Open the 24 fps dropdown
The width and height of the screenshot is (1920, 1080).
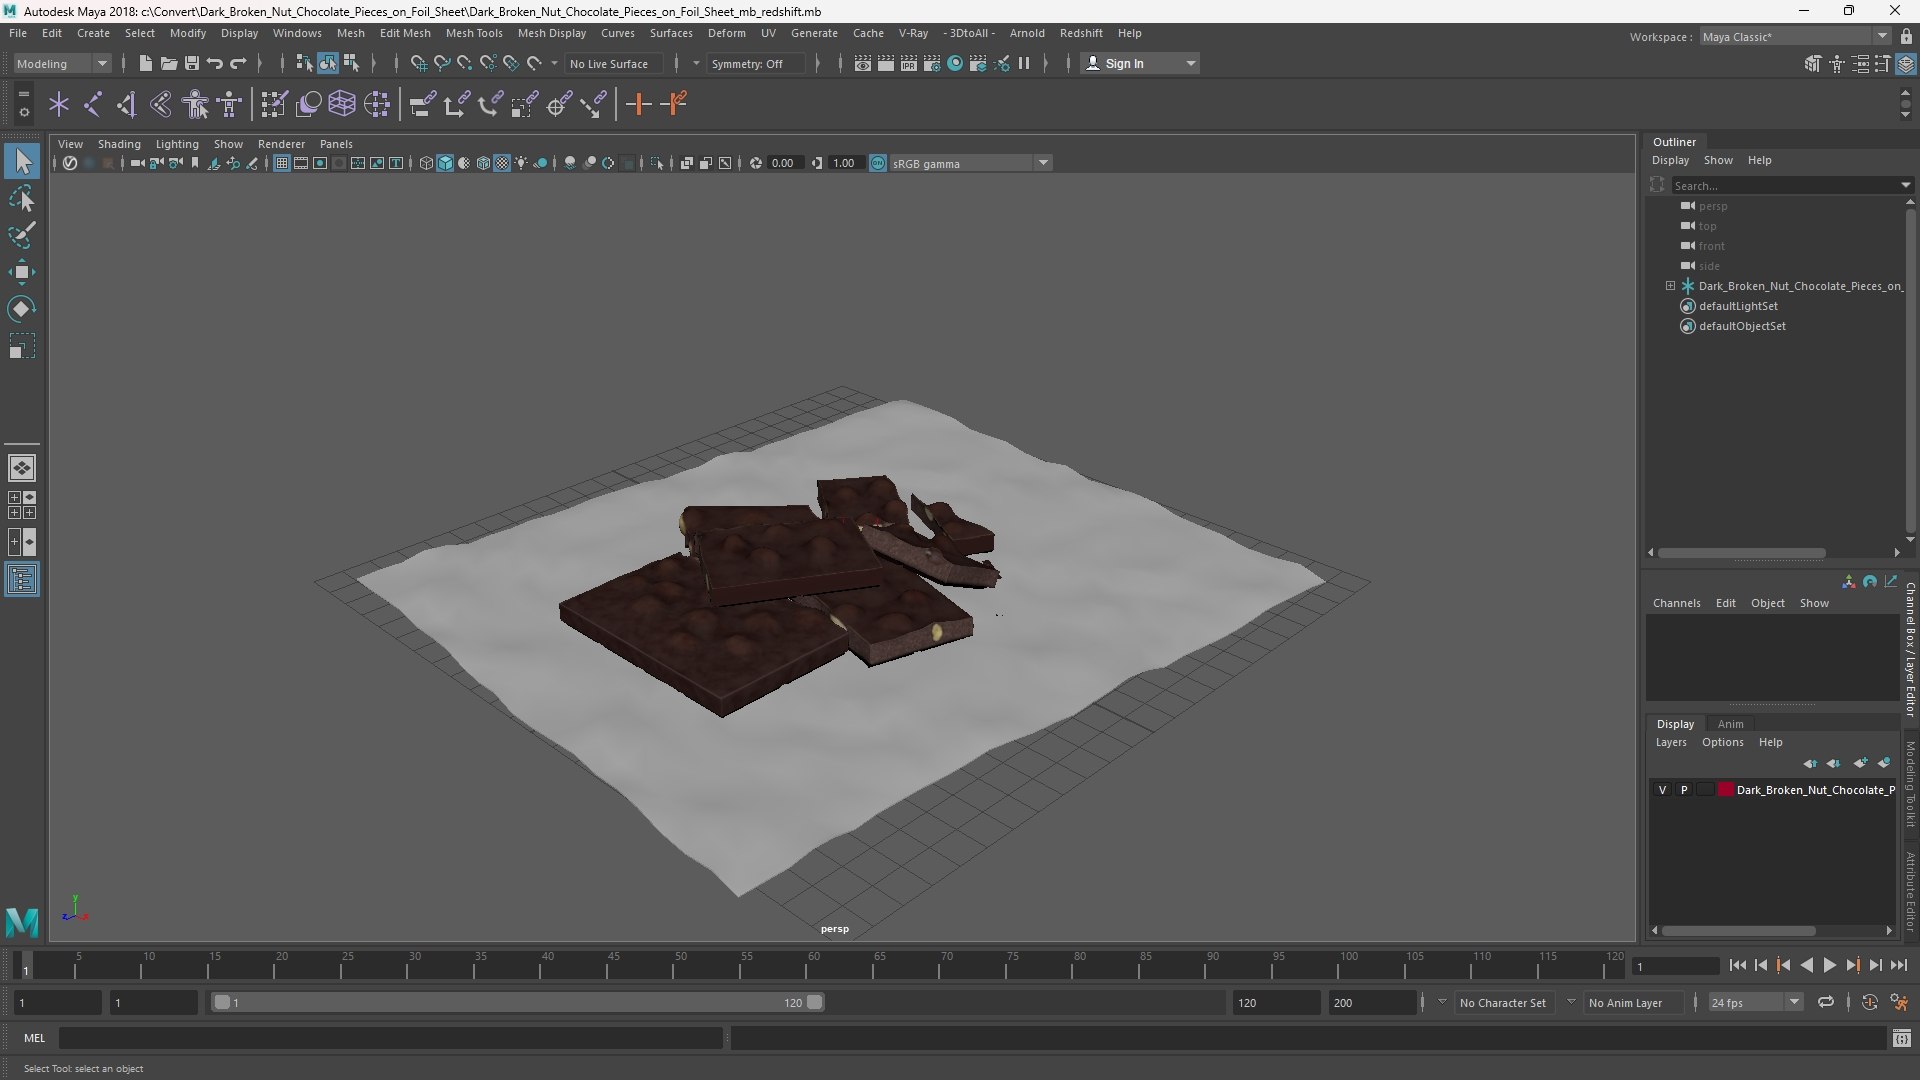pos(1755,1002)
